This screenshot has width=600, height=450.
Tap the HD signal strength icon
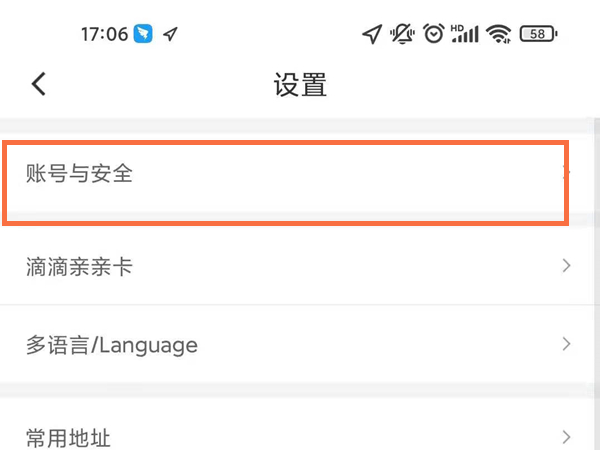464,34
